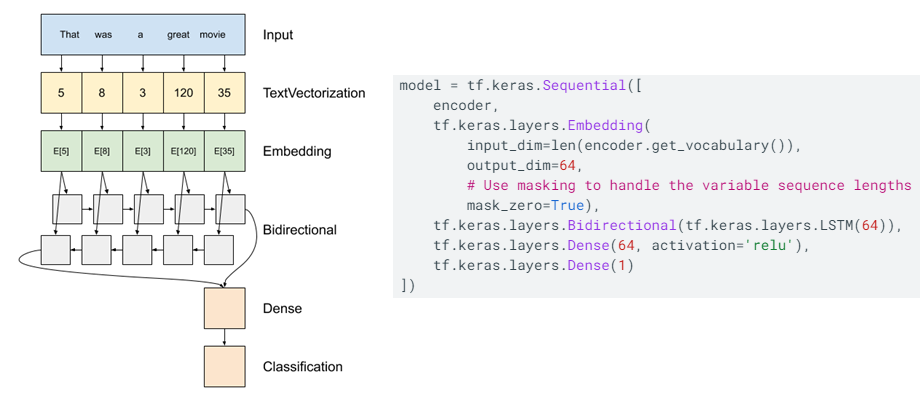Click the E[35] embedding cell

click(x=224, y=151)
